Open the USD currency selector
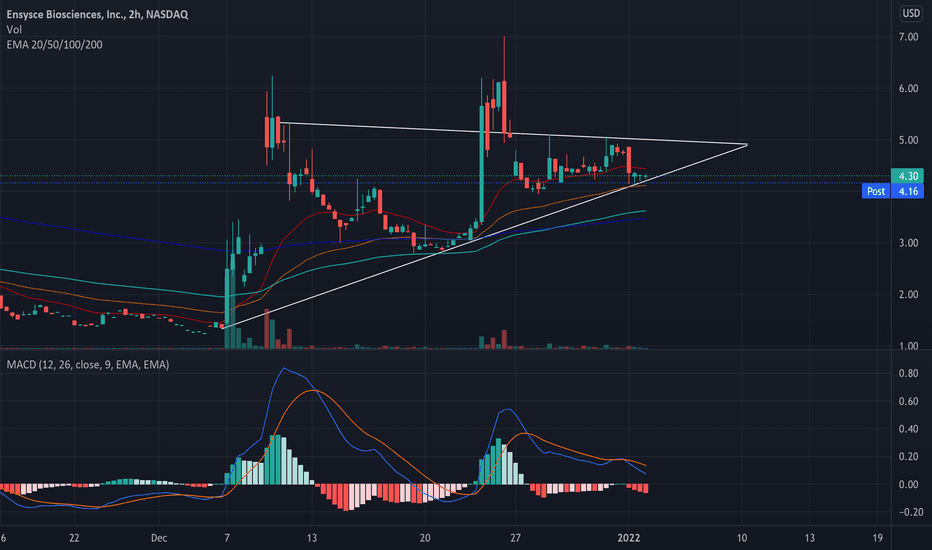 point(911,13)
